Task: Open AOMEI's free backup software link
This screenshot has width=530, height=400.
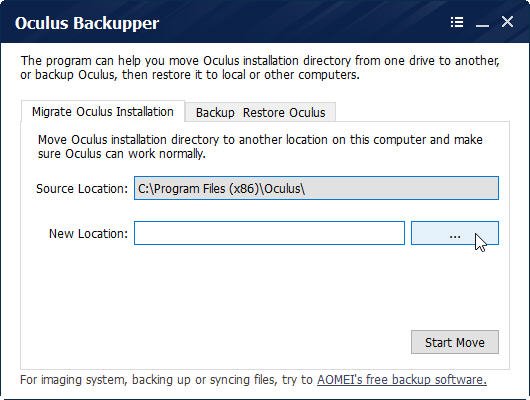Action: click(x=402, y=380)
